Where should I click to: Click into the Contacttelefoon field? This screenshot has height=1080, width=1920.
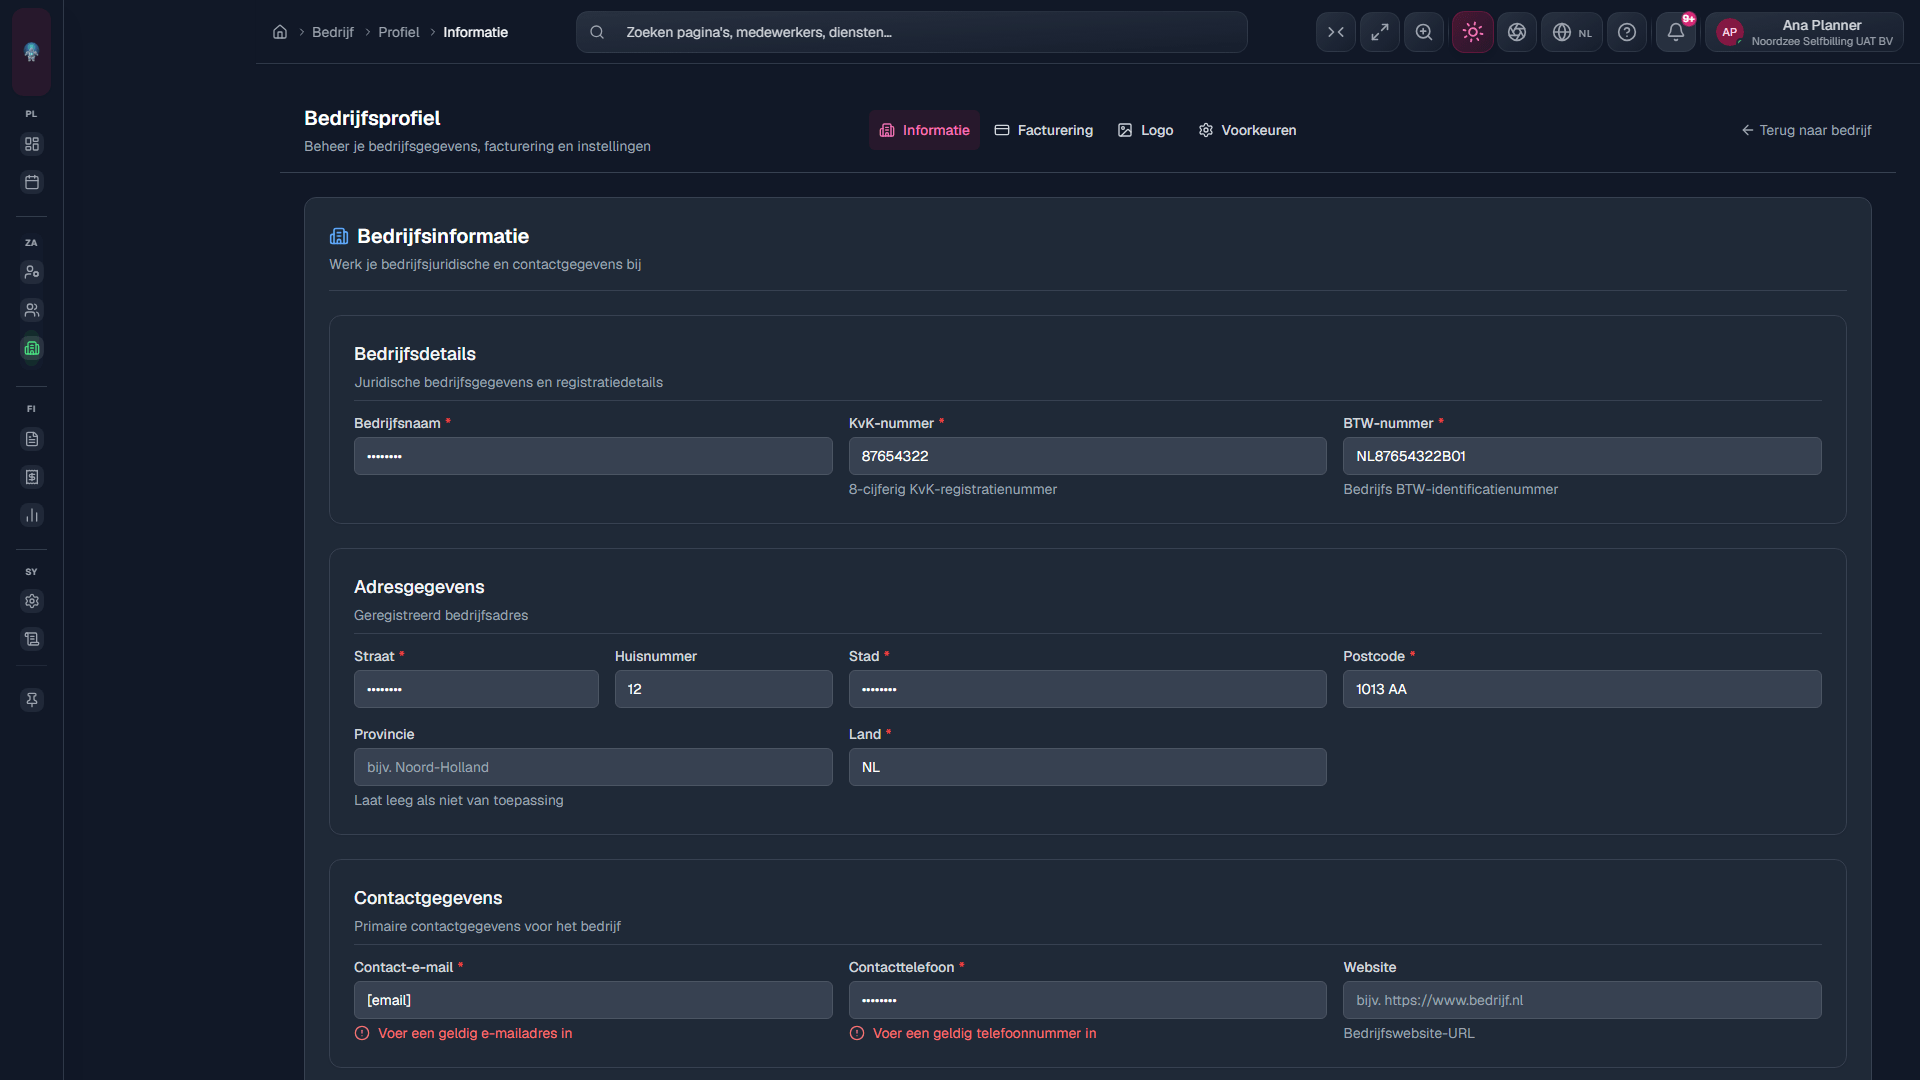point(1087,1000)
